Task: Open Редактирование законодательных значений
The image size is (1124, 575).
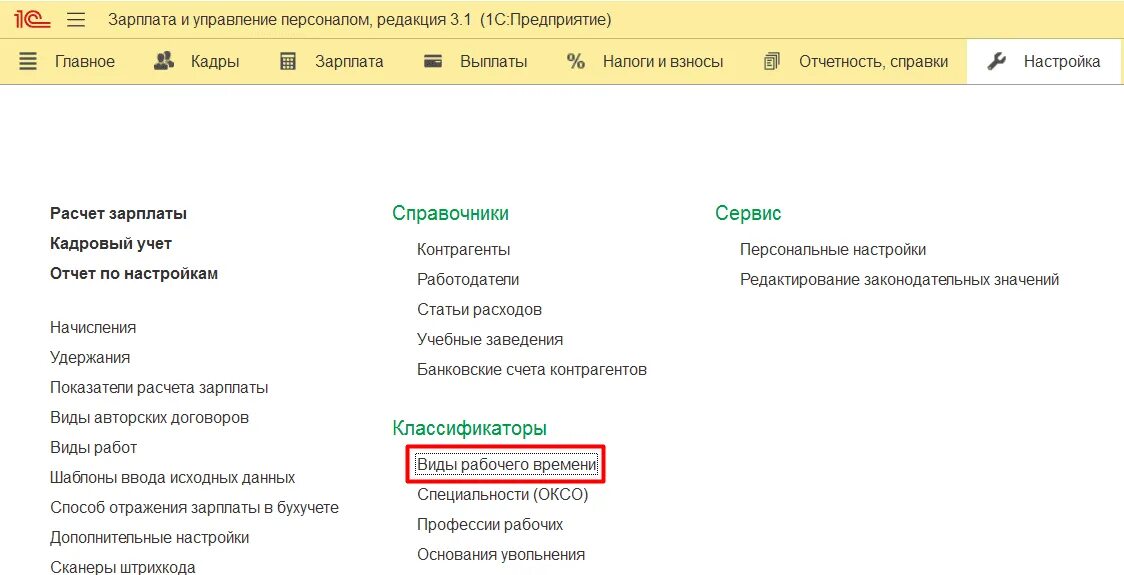Action: pyautogui.click(x=900, y=280)
